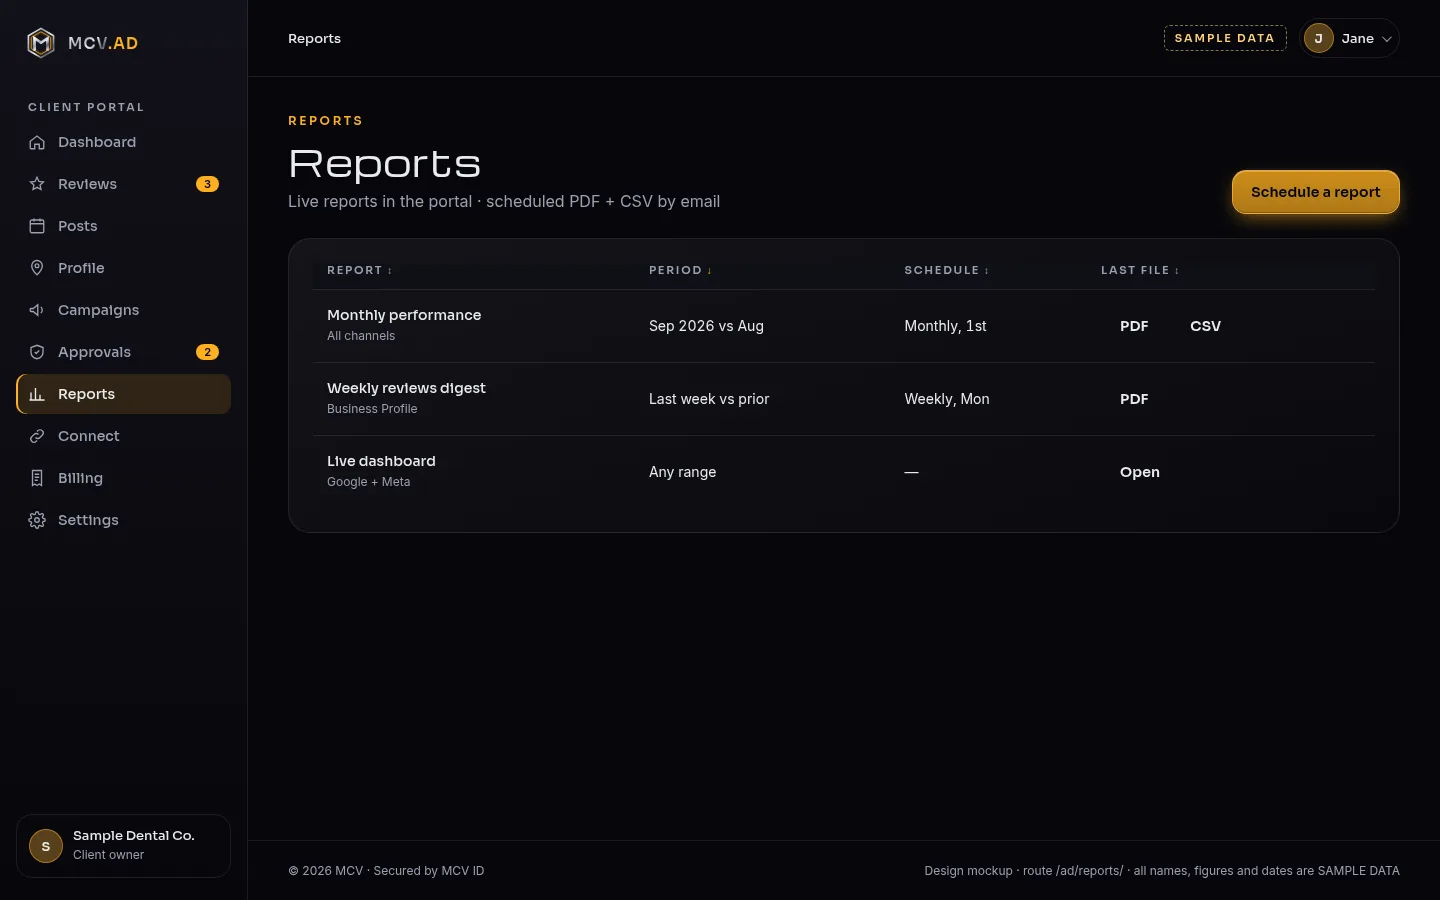Viewport: 1440px width, 900px height.
Task: Click the 'Any range' period cell
Action: (x=682, y=472)
